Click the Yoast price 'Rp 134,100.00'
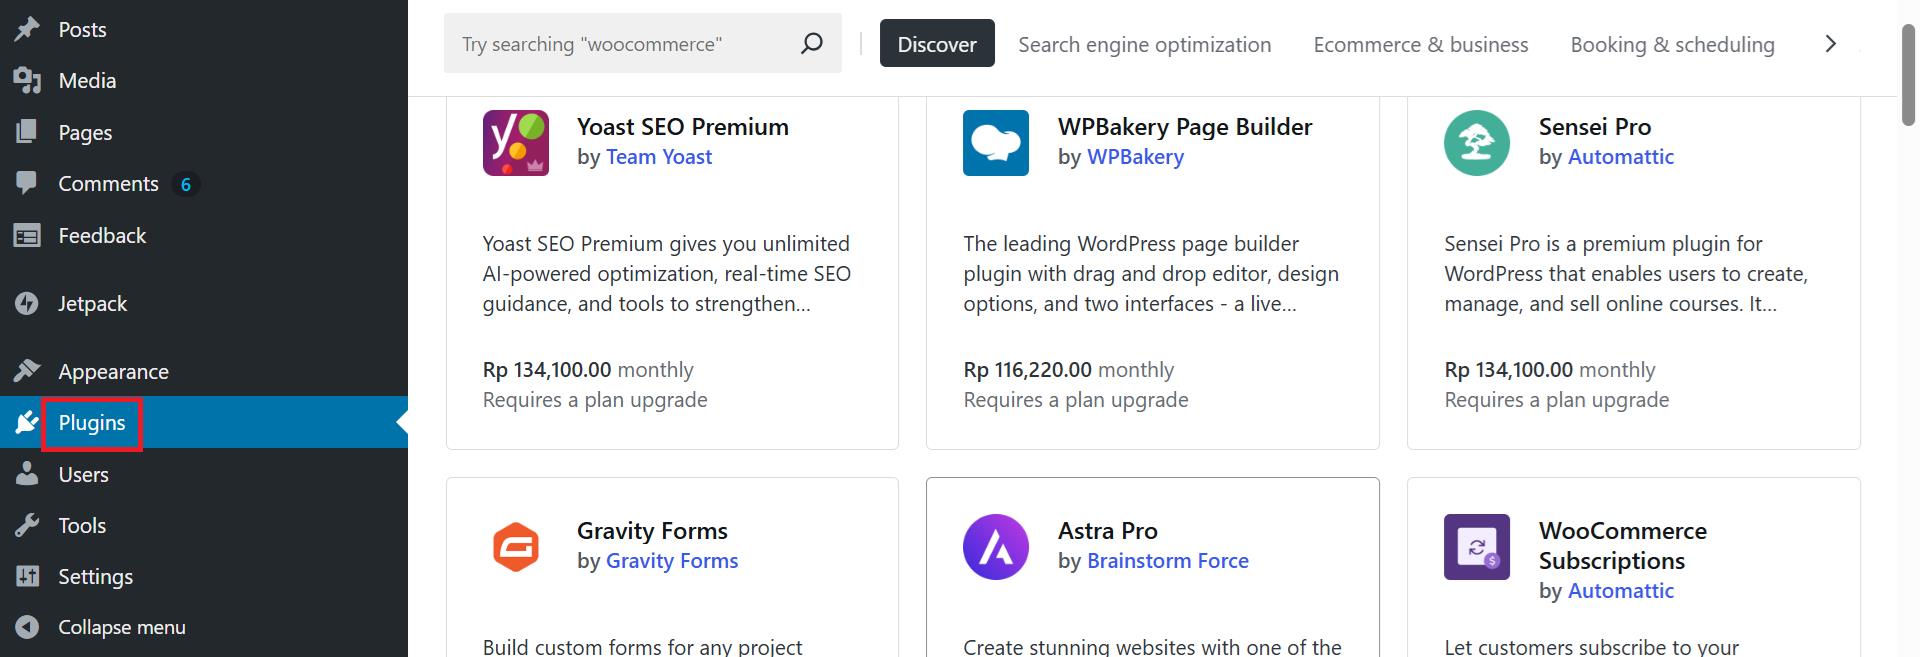This screenshot has height=657, width=1920. point(547,370)
